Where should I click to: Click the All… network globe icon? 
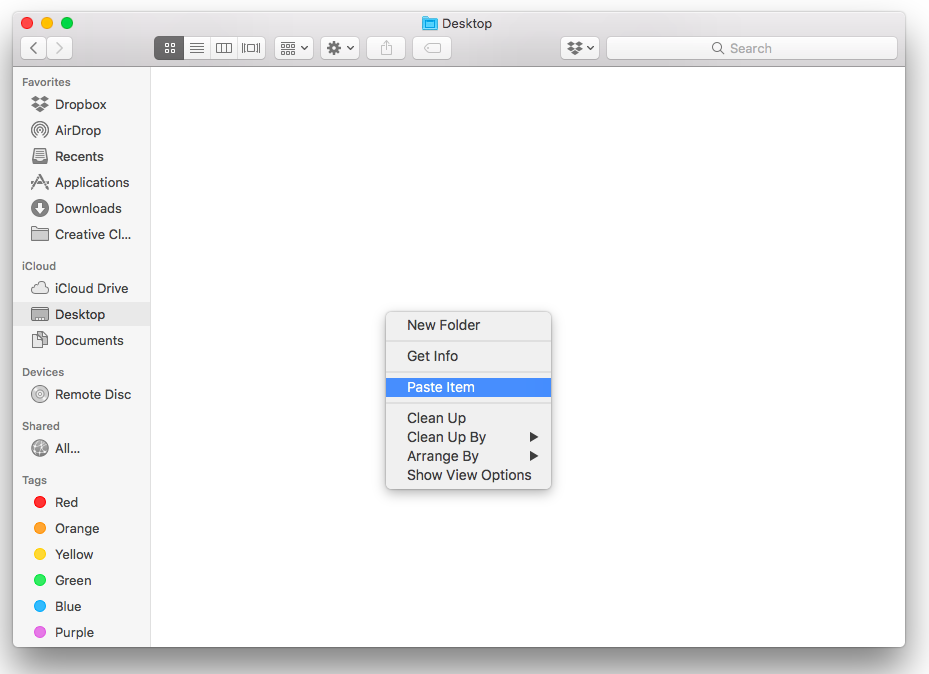tap(40, 448)
